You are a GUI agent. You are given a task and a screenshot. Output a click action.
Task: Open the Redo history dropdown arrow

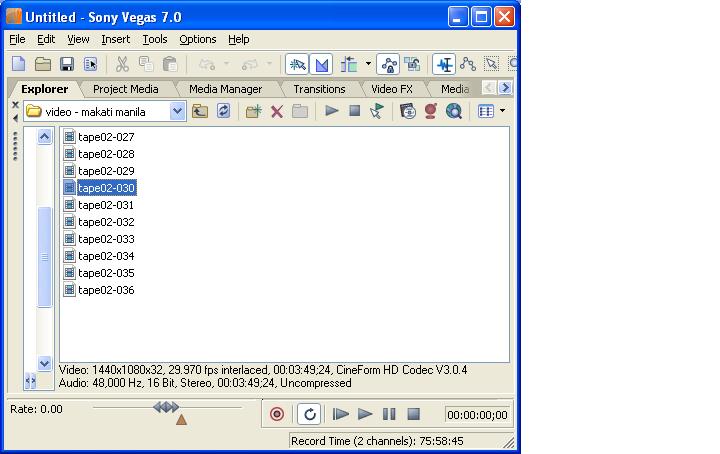(270, 64)
